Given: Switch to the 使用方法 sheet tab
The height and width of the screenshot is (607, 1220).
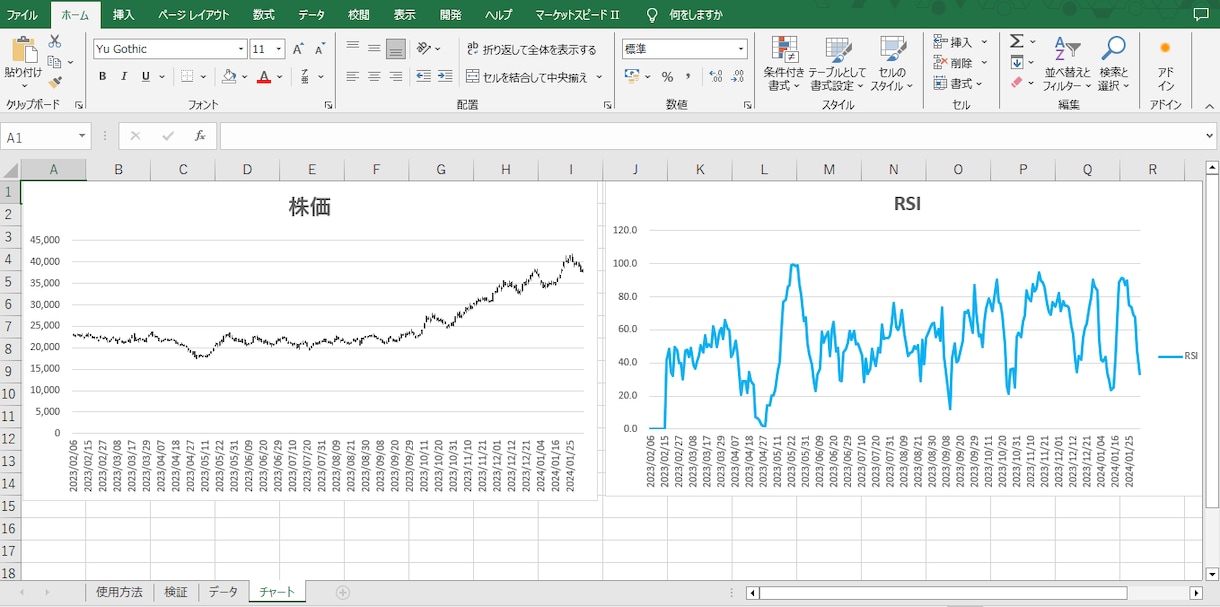Looking at the screenshot, I should tap(119, 592).
